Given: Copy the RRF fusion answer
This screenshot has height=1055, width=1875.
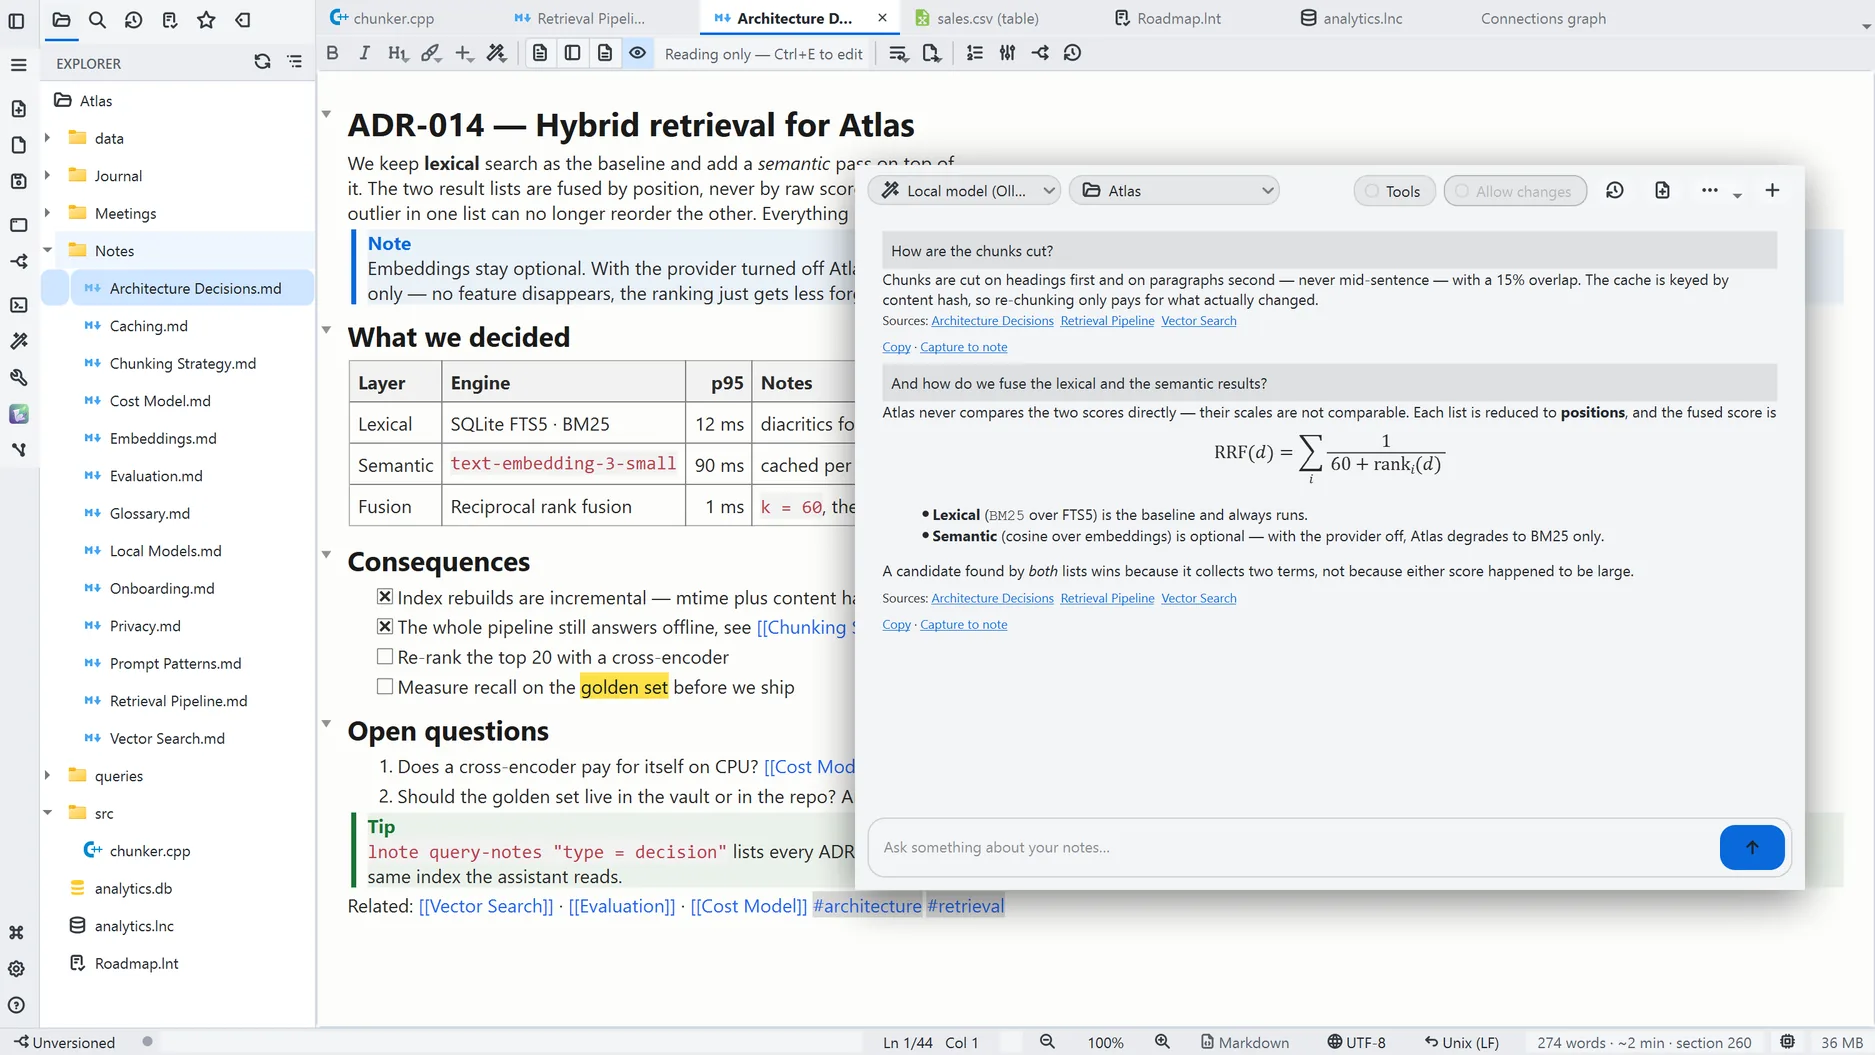Looking at the screenshot, I should tap(896, 625).
